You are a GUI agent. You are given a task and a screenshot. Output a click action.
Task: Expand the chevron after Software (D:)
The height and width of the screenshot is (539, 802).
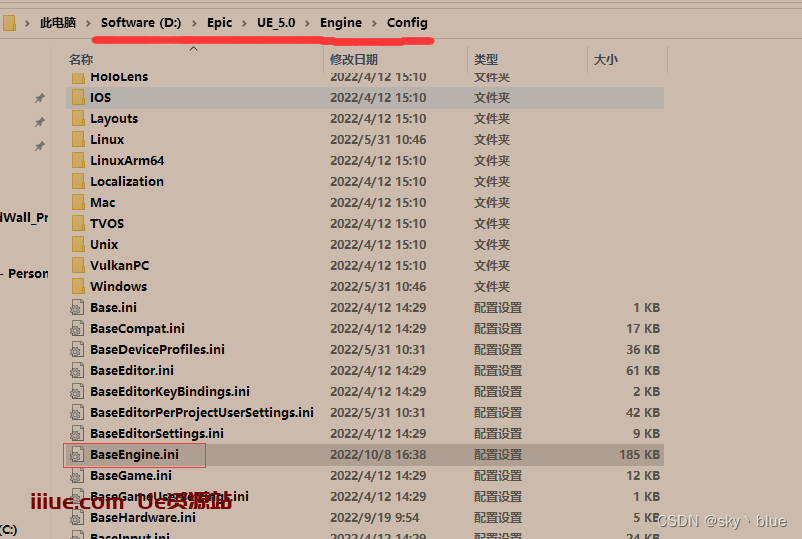coord(193,23)
